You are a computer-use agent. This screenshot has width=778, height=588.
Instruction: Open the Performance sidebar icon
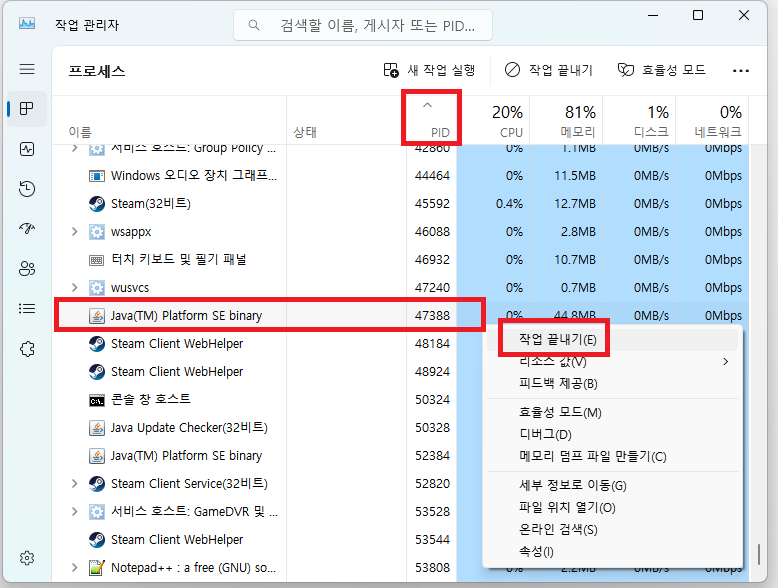27,149
